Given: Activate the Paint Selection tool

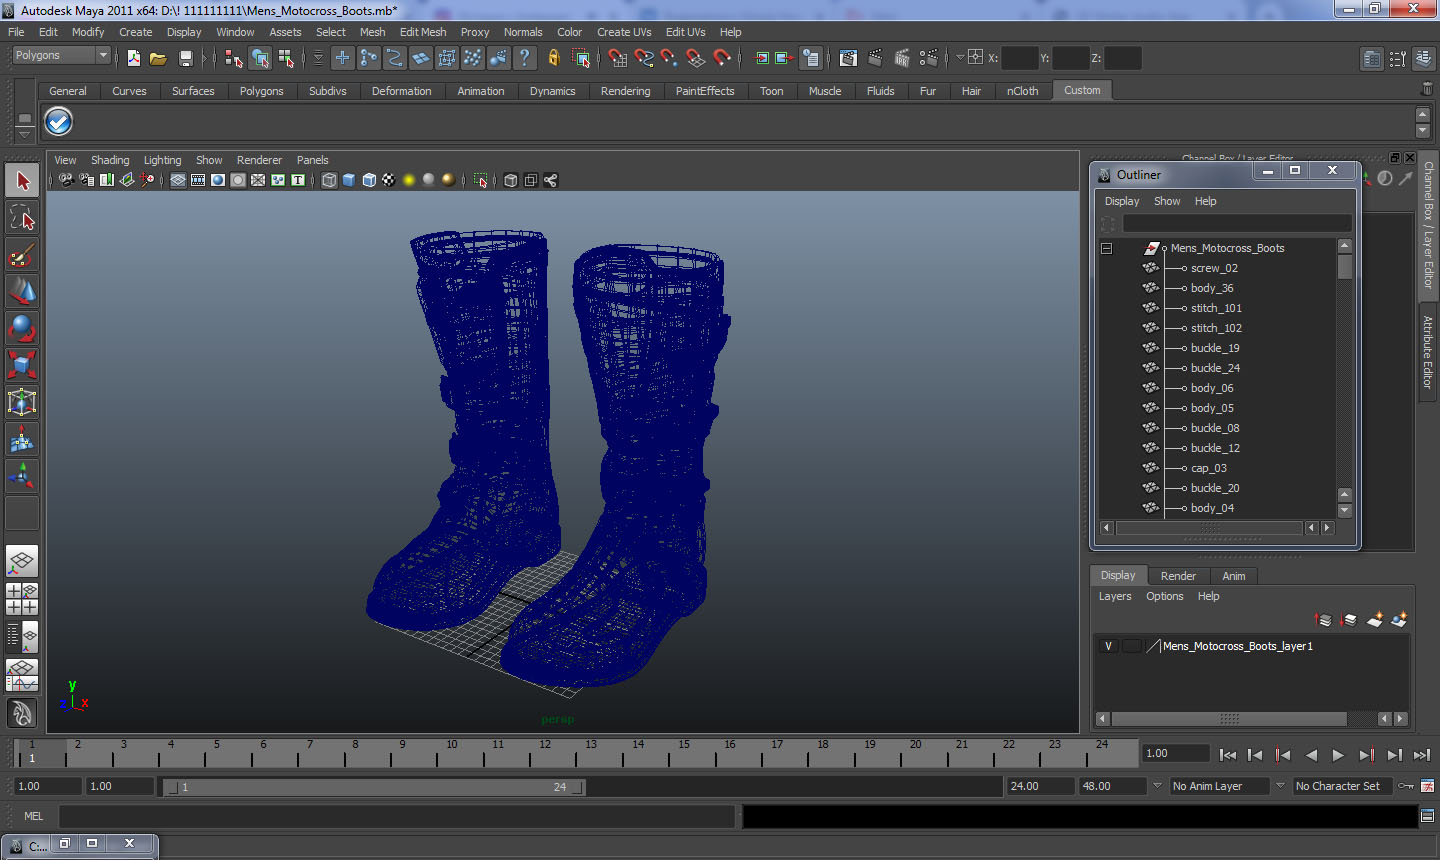Looking at the screenshot, I should (x=22, y=256).
